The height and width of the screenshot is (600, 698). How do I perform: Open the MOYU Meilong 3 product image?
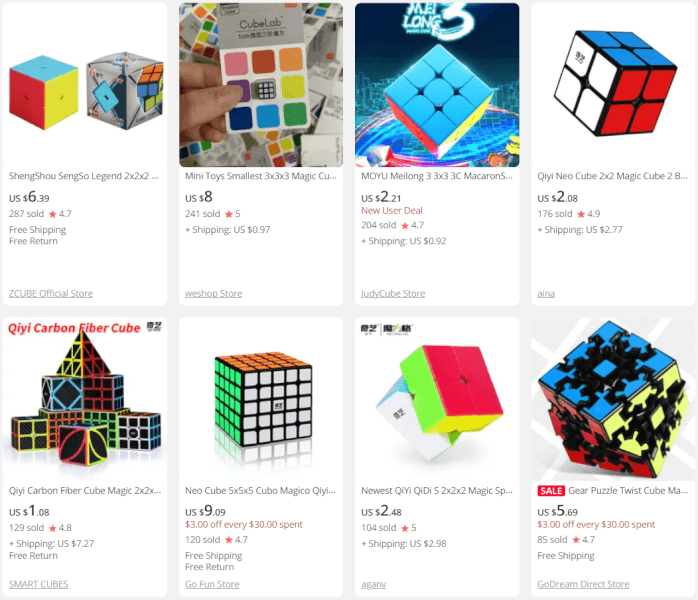pos(437,85)
